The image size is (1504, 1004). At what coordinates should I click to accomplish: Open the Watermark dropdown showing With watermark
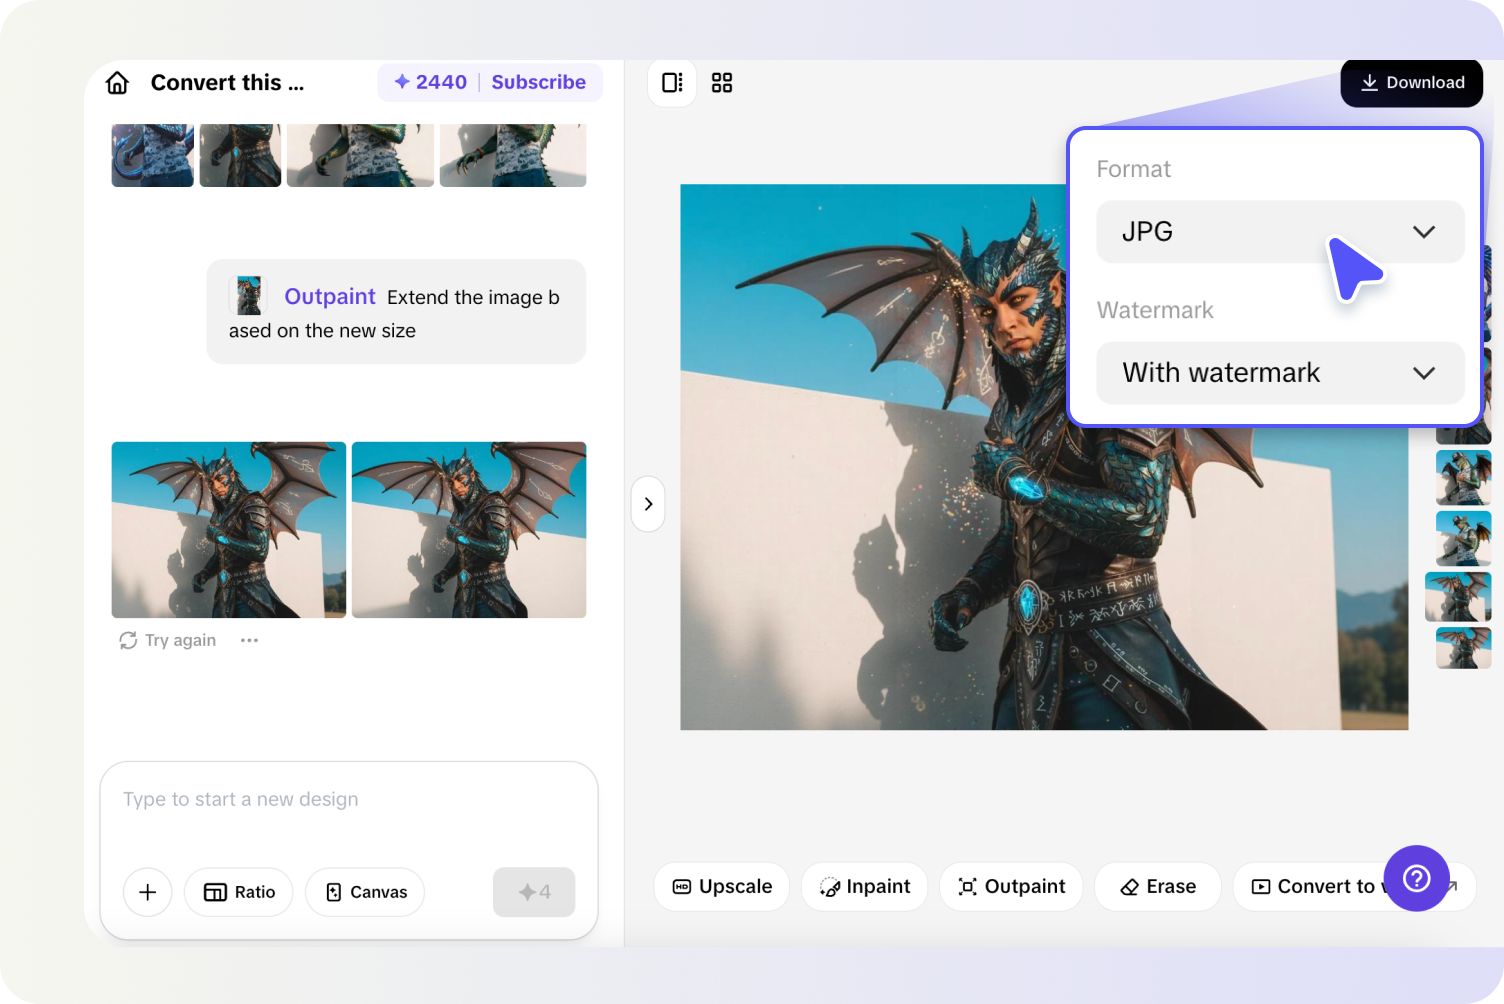[1280, 373]
